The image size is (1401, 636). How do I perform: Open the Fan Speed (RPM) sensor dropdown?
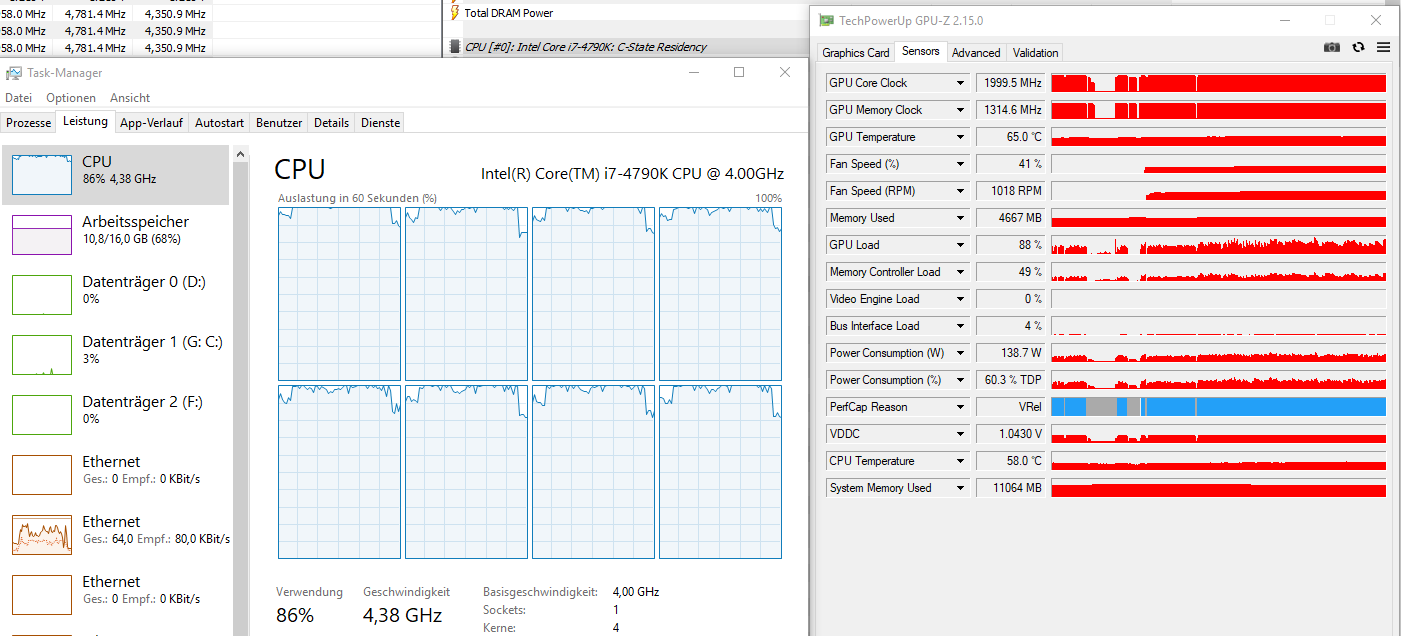(960, 191)
